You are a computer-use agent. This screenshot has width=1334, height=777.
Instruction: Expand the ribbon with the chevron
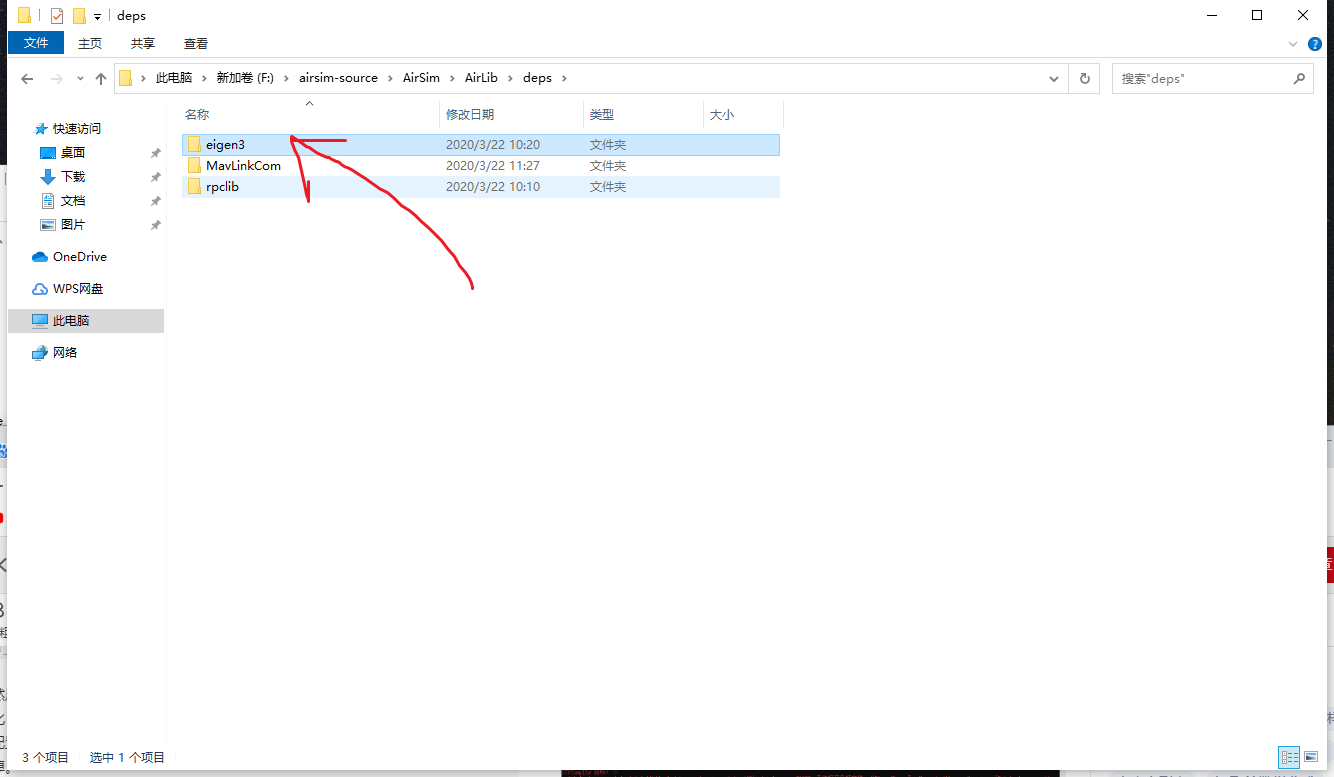pos(1293,44)
